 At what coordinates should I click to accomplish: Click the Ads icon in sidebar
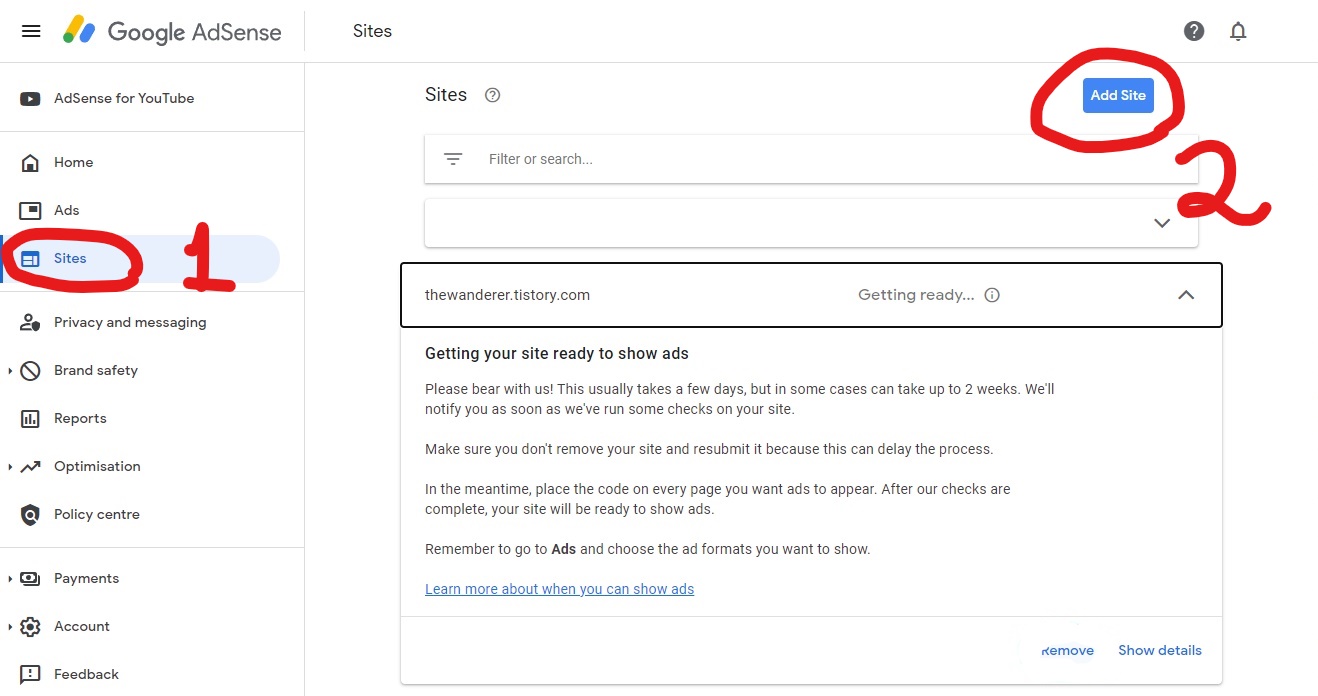(x=31, y=211)
